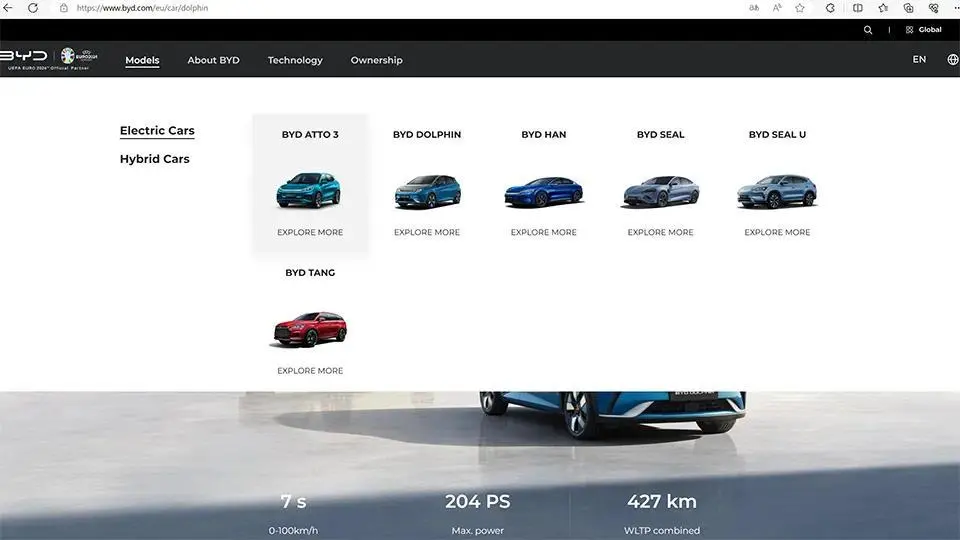The image size is (960, 540).
Task: Click the BYD DOLPHIN car image
Action: click(x=427, y=192)
